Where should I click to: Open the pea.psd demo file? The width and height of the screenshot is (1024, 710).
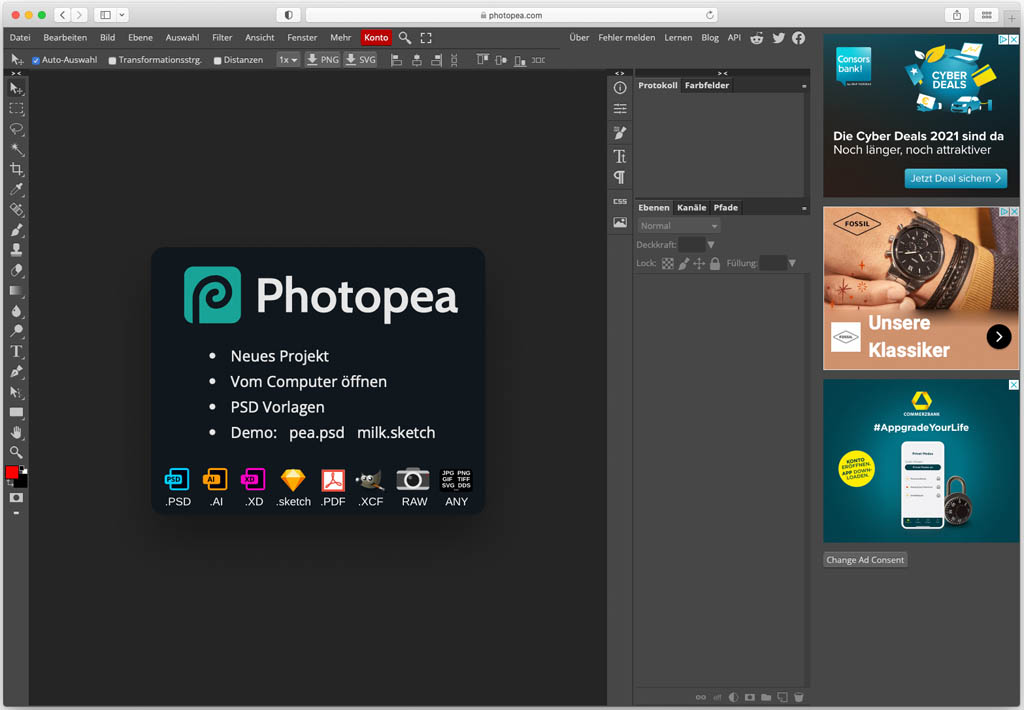click(x=317, y=432)
